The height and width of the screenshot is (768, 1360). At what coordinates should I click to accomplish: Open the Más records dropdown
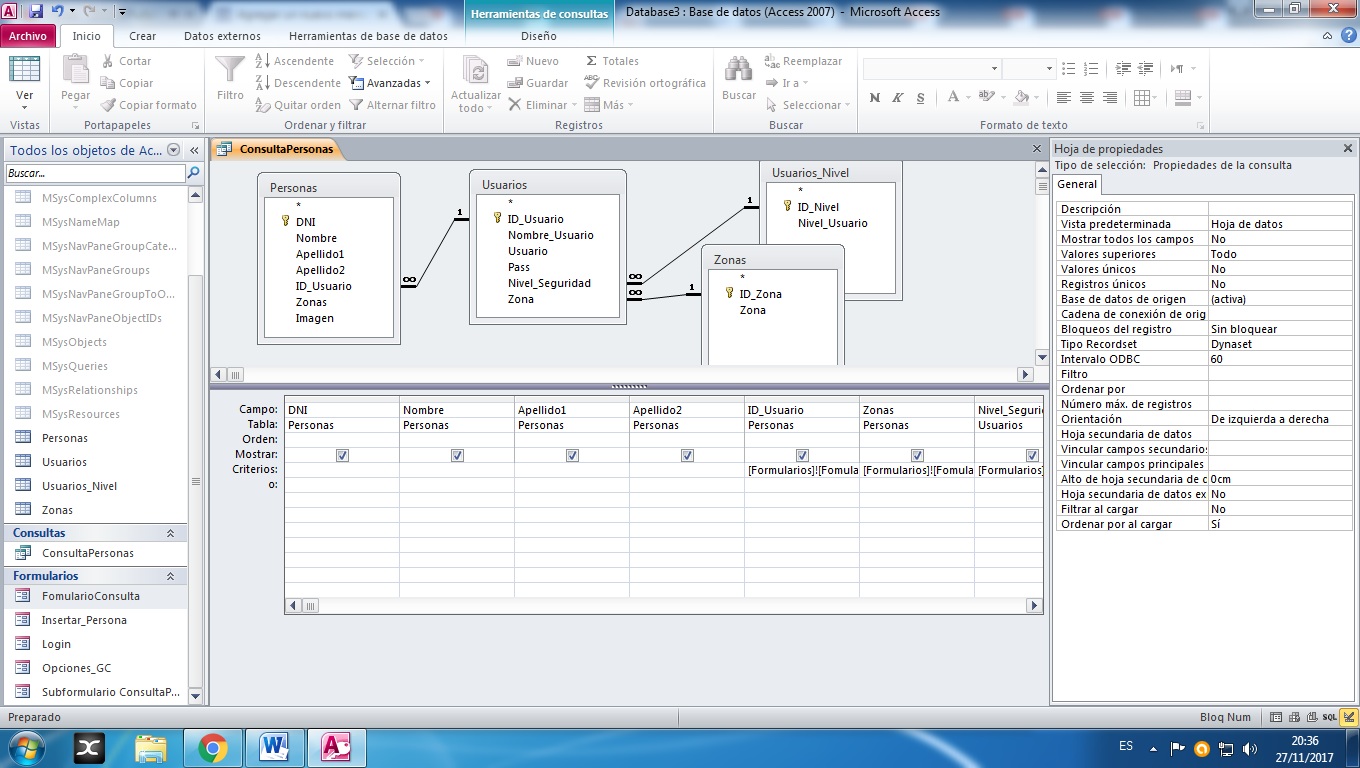point(609,105)
